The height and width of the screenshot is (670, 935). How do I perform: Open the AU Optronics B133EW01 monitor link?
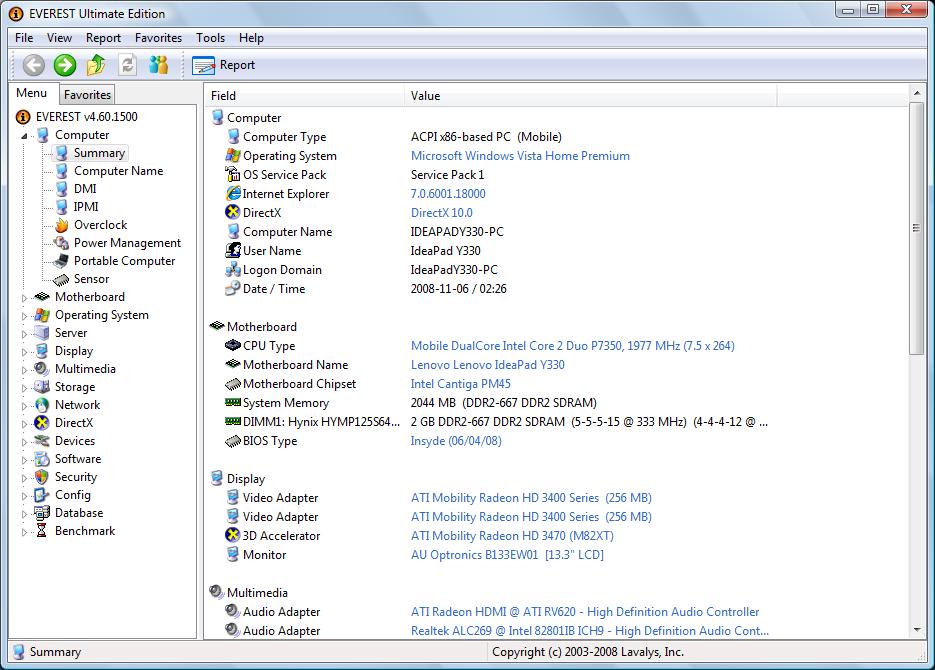click(507, 555)
